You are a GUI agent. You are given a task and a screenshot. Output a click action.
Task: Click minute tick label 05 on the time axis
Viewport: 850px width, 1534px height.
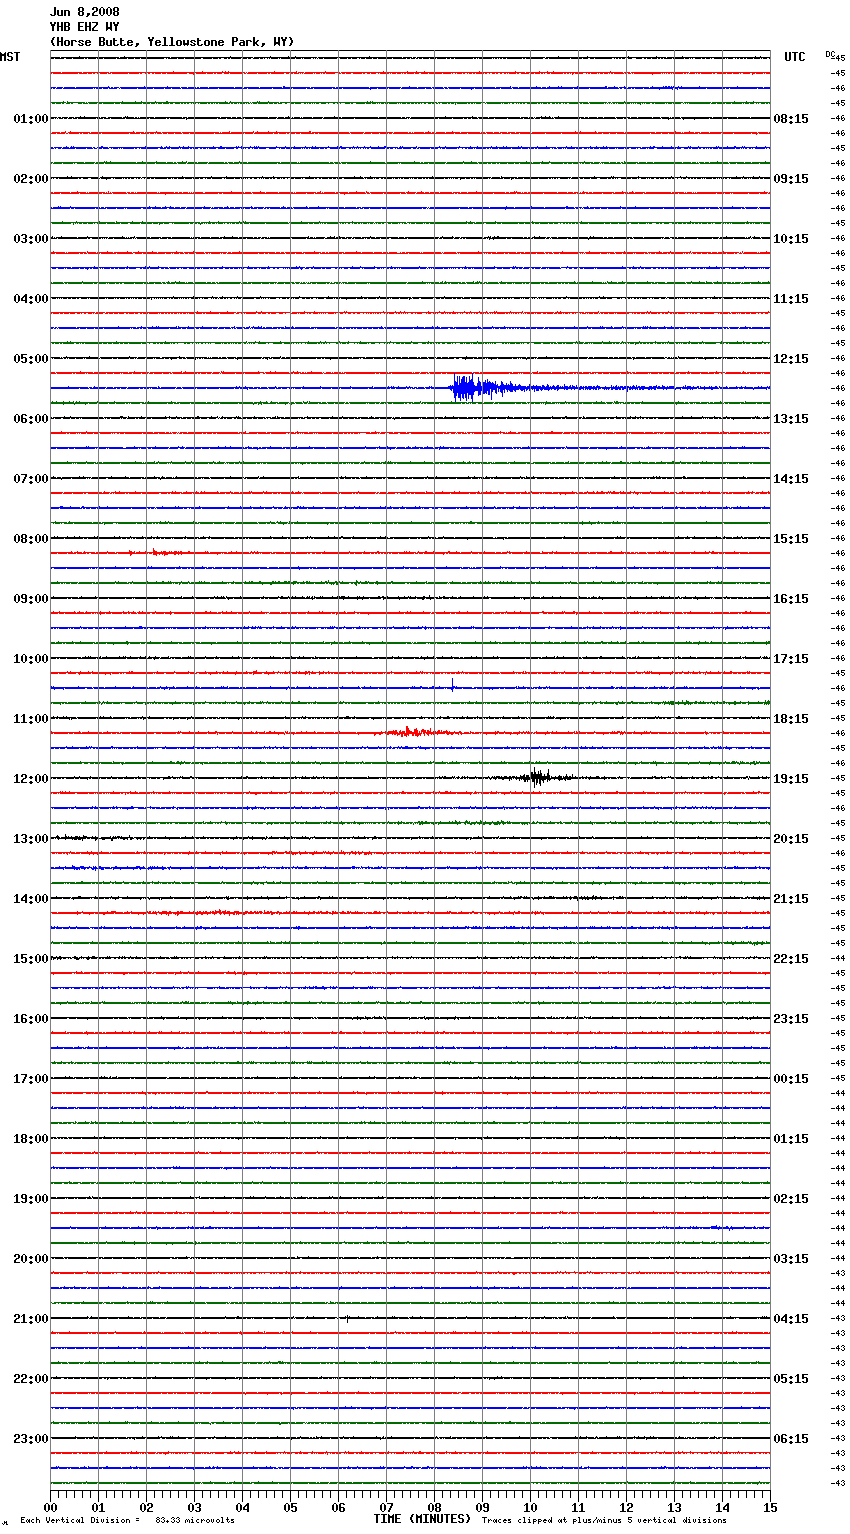click(x=290, y=1507)
